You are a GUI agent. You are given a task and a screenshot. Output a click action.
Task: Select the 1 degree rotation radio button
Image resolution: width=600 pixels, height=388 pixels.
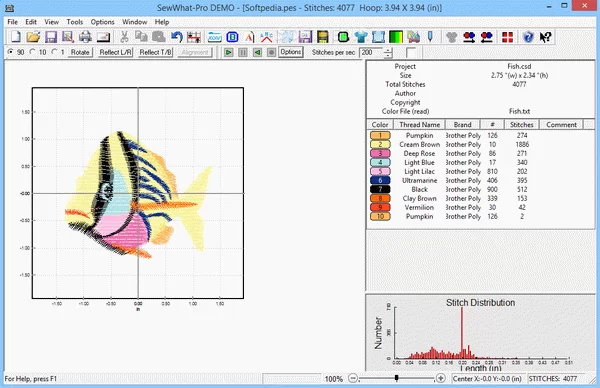point(54,52)
